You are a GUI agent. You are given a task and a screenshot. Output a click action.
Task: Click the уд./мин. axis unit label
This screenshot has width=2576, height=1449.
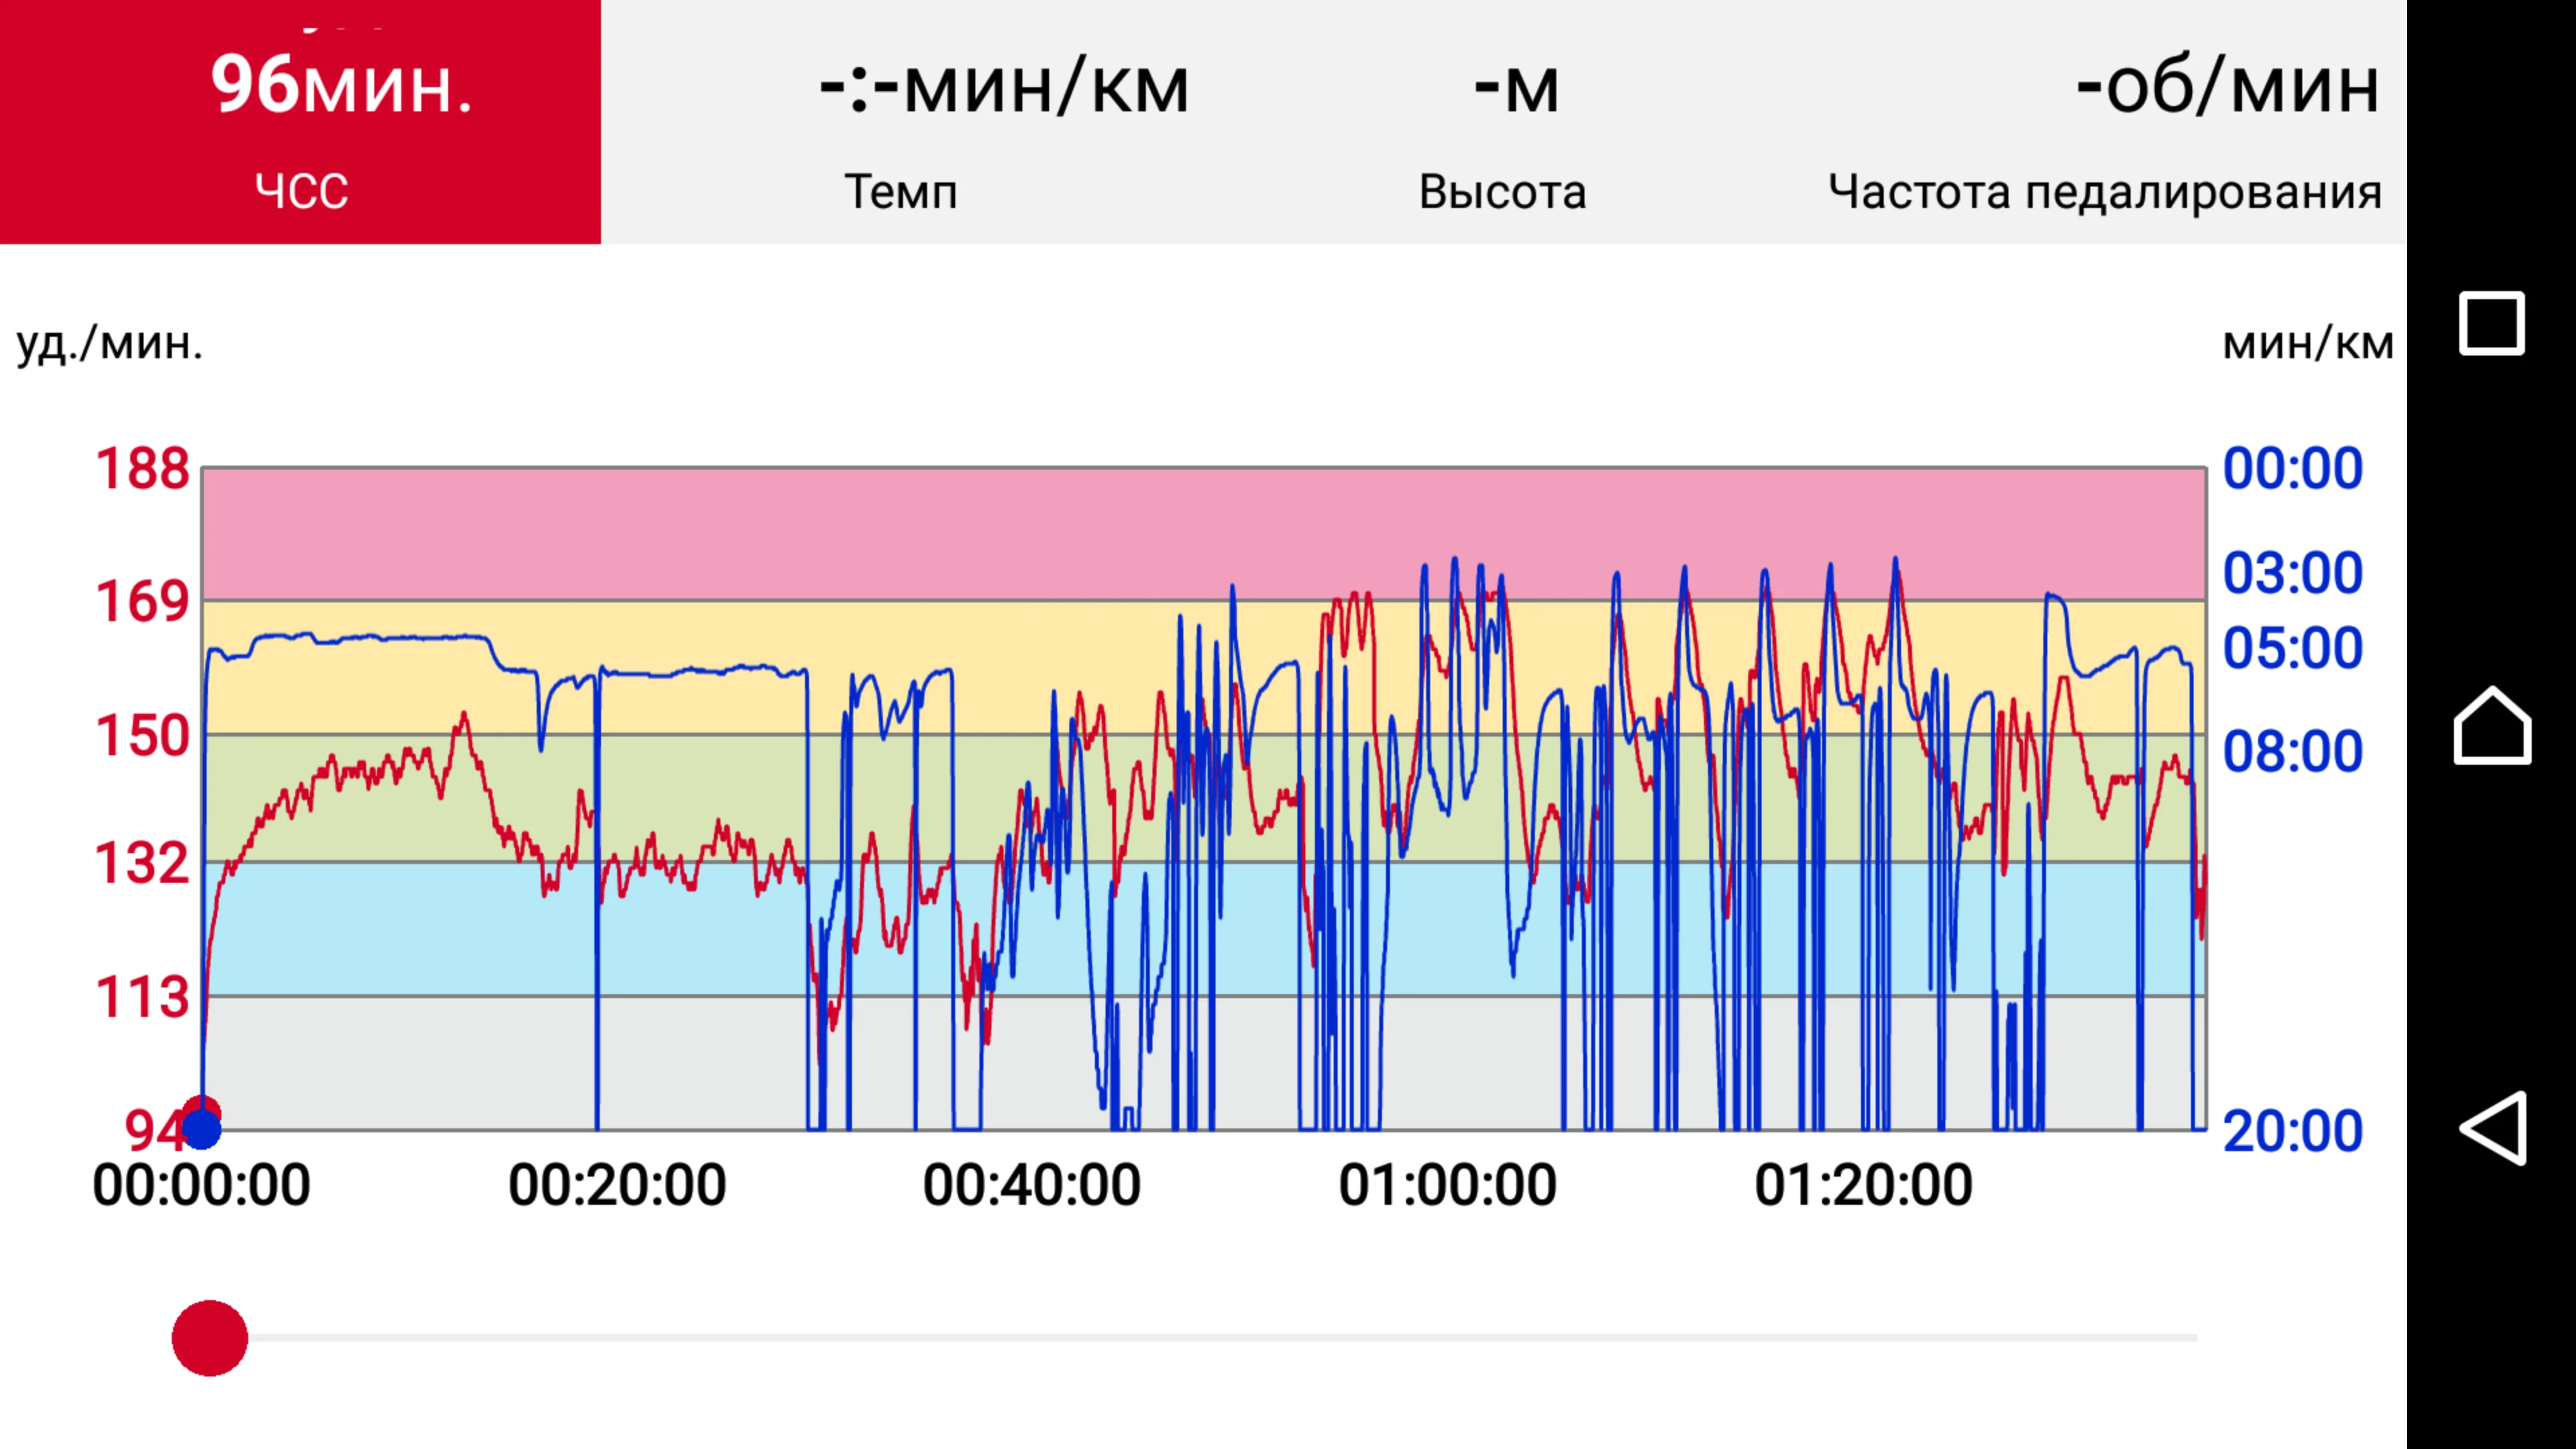[110, 343]
